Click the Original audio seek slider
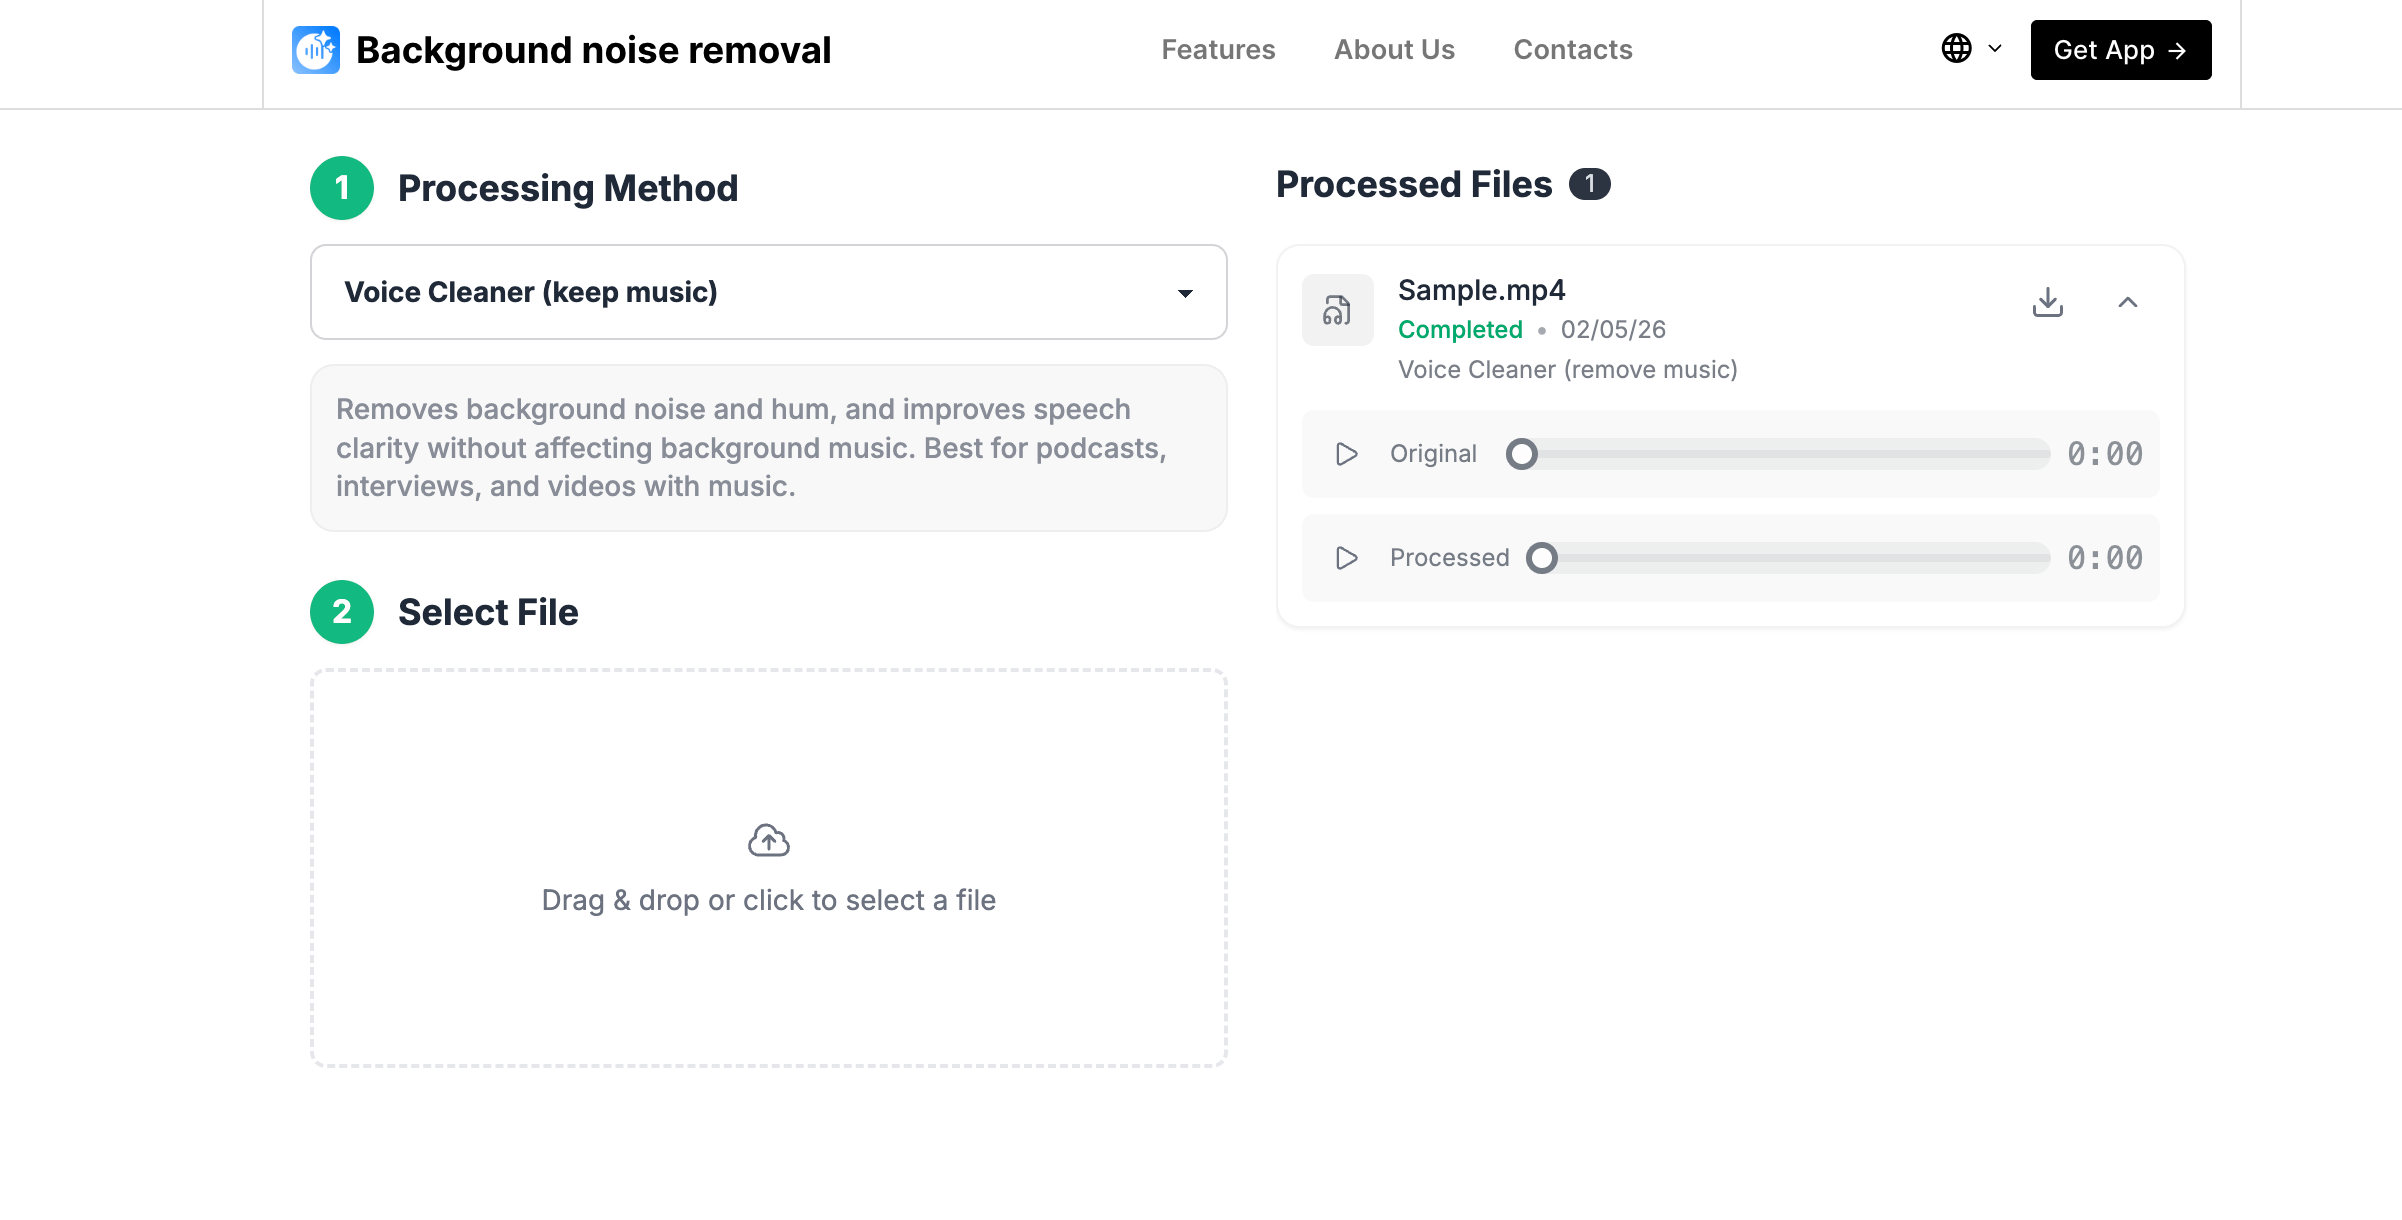This screenshot has height=1220, width=2402. click(1784, 454)
